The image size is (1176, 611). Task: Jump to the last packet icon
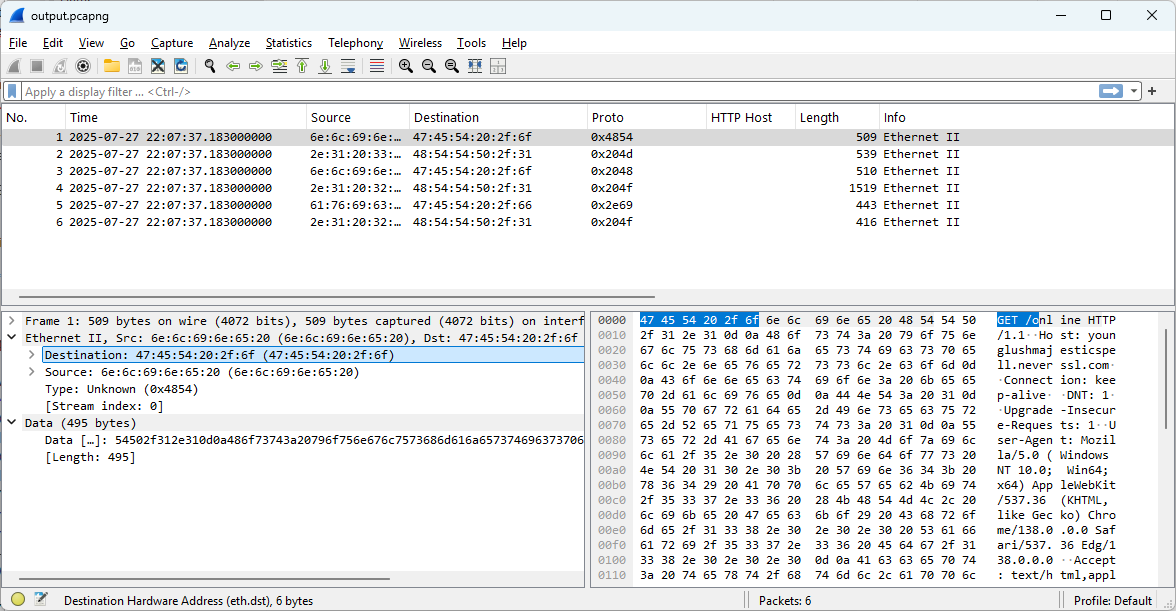[325, 66]
